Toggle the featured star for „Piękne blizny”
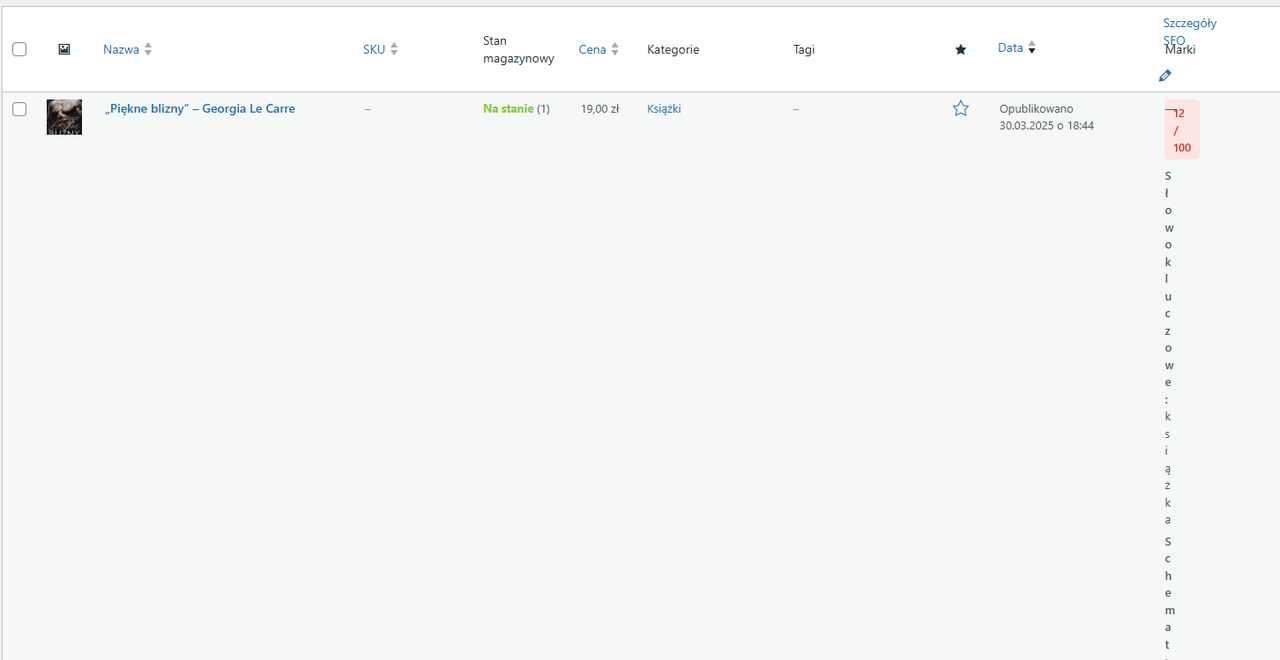 coord(961,108)
